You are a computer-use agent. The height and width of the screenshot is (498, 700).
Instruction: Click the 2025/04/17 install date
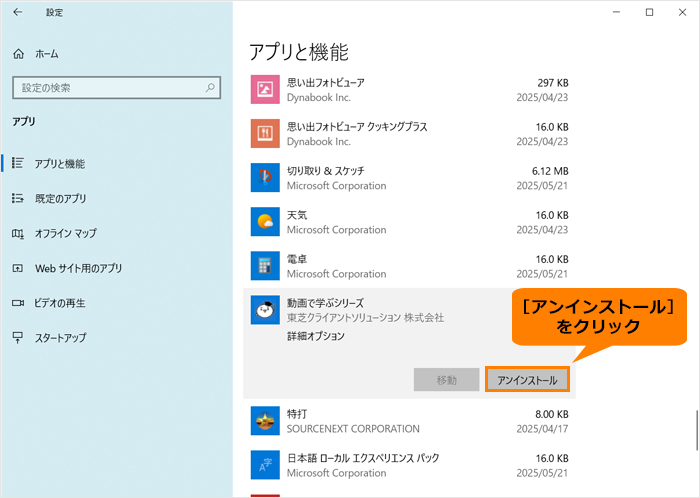(542, 429)
